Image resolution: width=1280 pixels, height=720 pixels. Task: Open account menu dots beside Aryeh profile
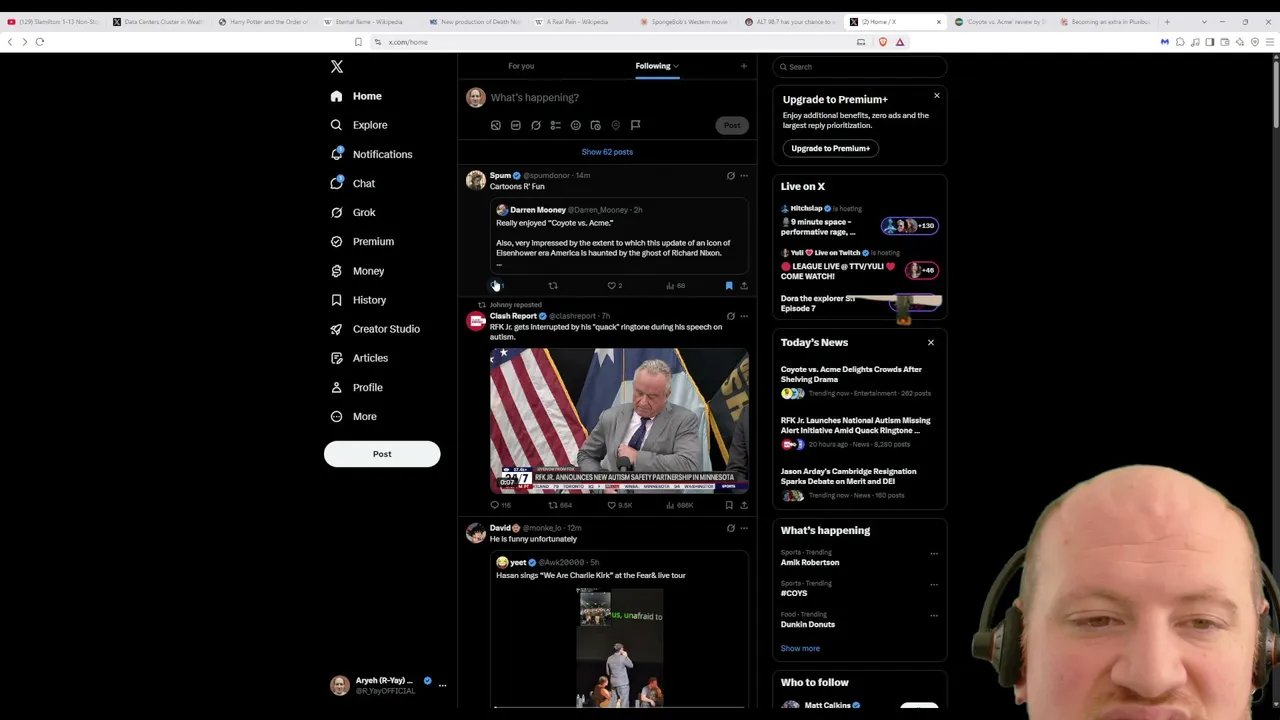tap(442, 685)
